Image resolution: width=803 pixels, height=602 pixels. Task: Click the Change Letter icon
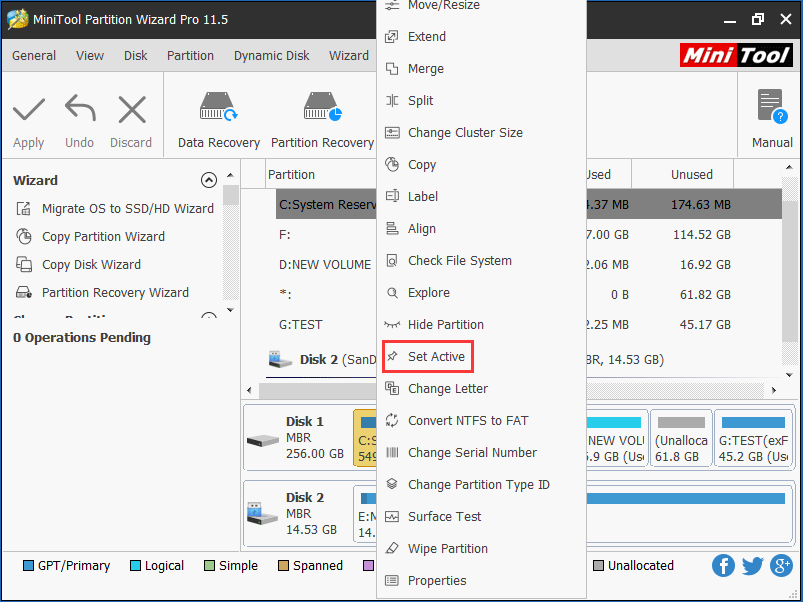pos(392,389)
